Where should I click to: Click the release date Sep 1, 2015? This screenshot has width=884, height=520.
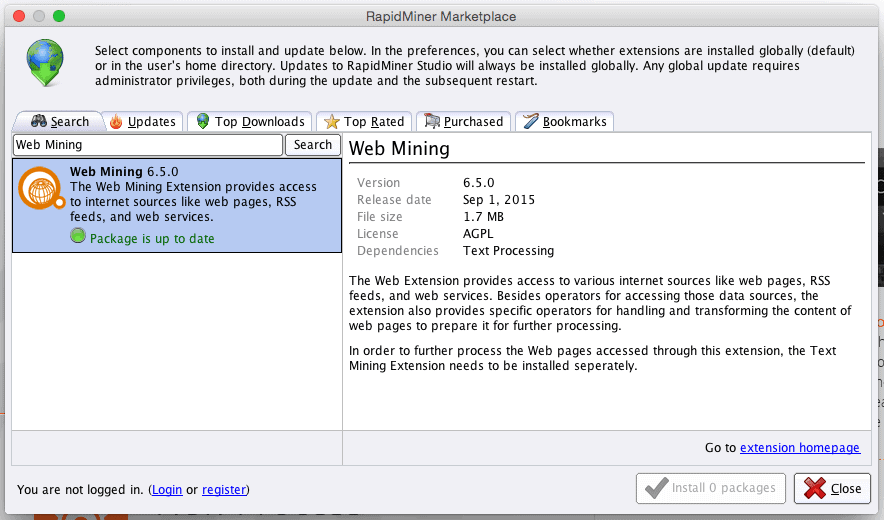tap(499, 200)
